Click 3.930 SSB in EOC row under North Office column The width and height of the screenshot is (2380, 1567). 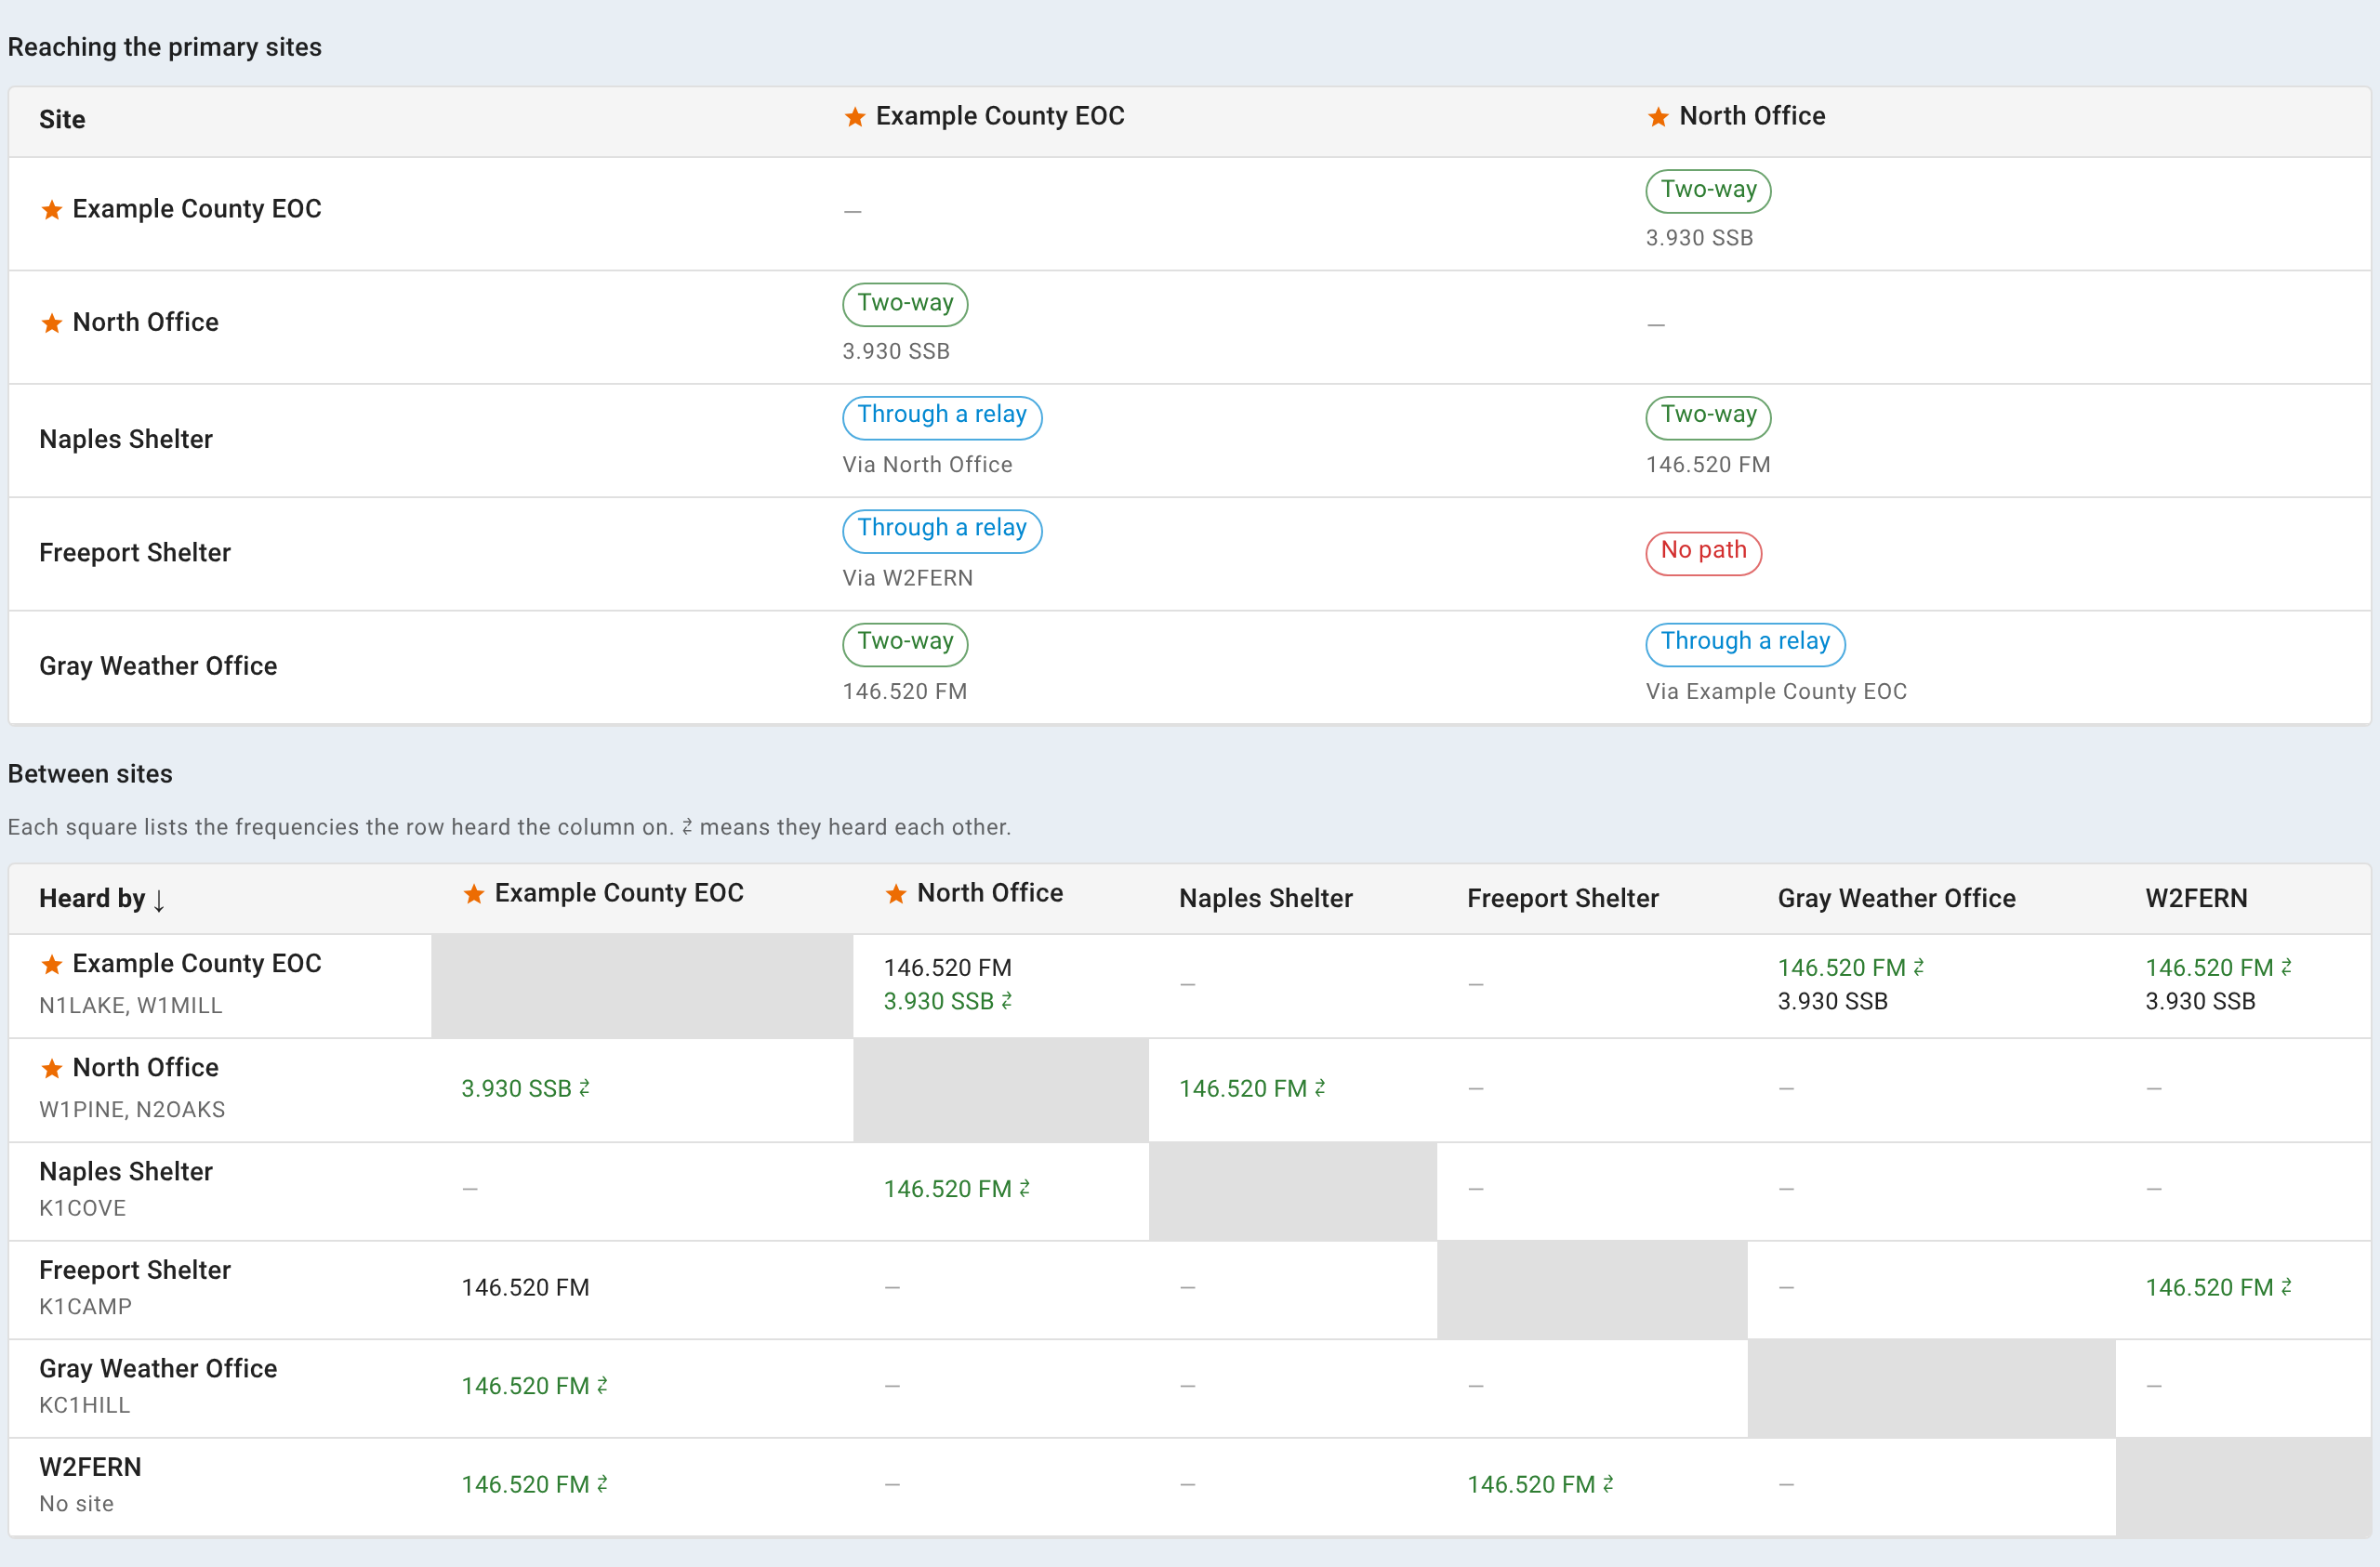[x=947, y=1002]
